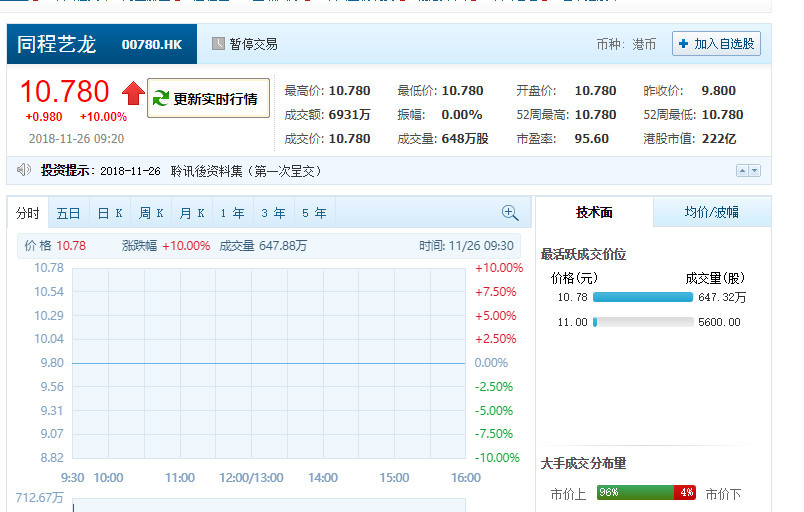Open the 1年 chart tab
Screen dimensions: 804x512
[x=233, y=213]
